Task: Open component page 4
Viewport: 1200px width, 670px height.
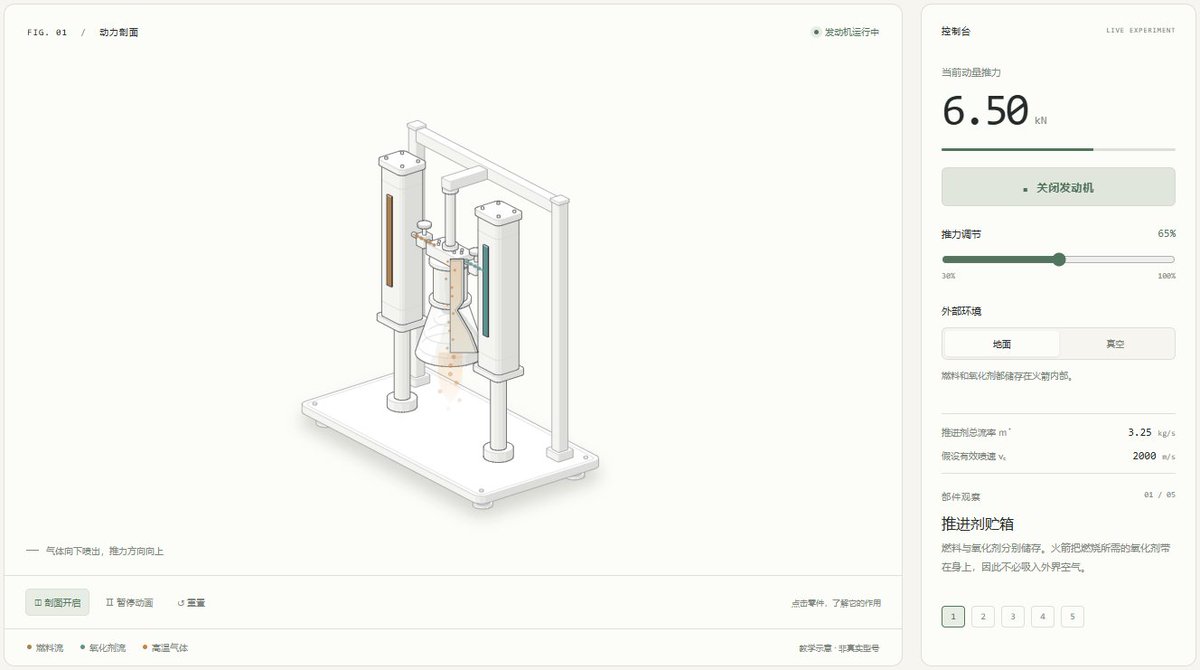Action: [1043, 616]
